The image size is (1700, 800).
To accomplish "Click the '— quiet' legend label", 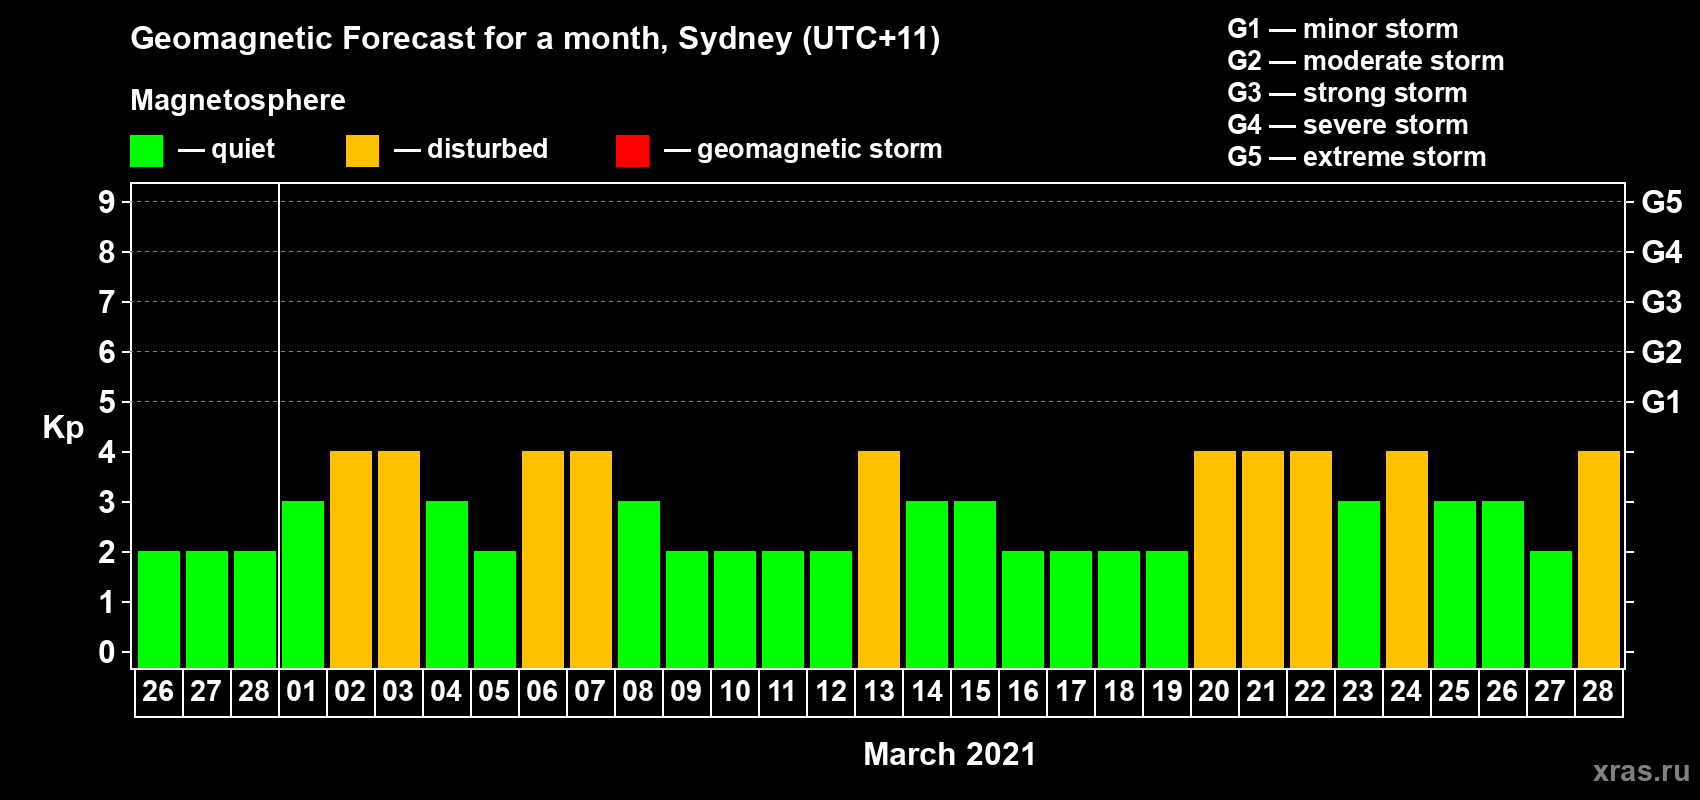I will [x=226, y=149].
